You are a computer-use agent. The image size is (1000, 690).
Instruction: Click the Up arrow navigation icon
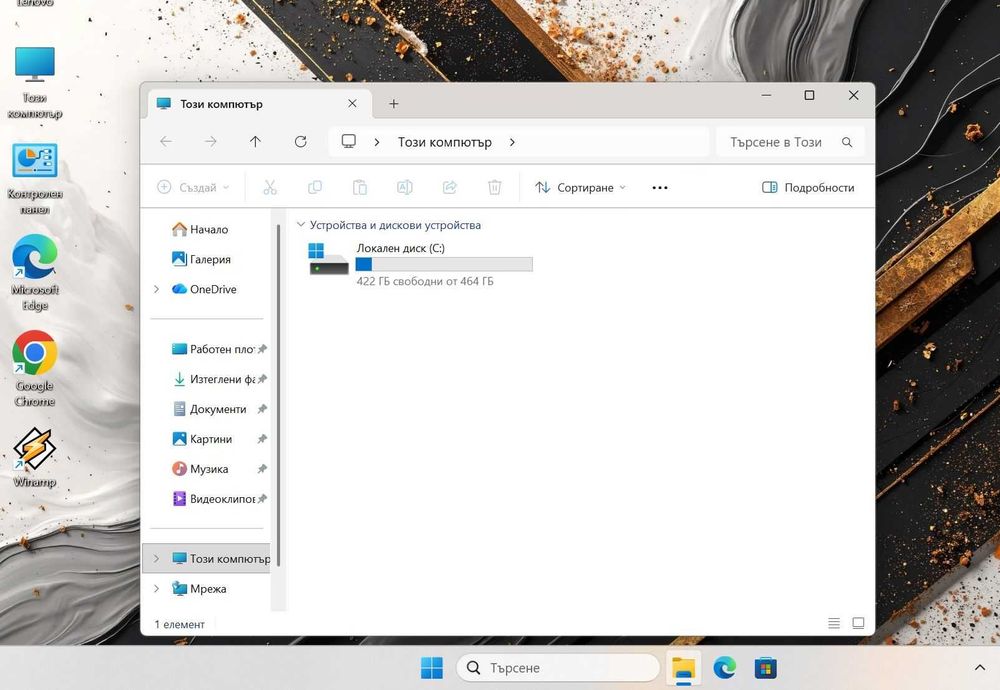pyautogui.click(x=255, y=142)
